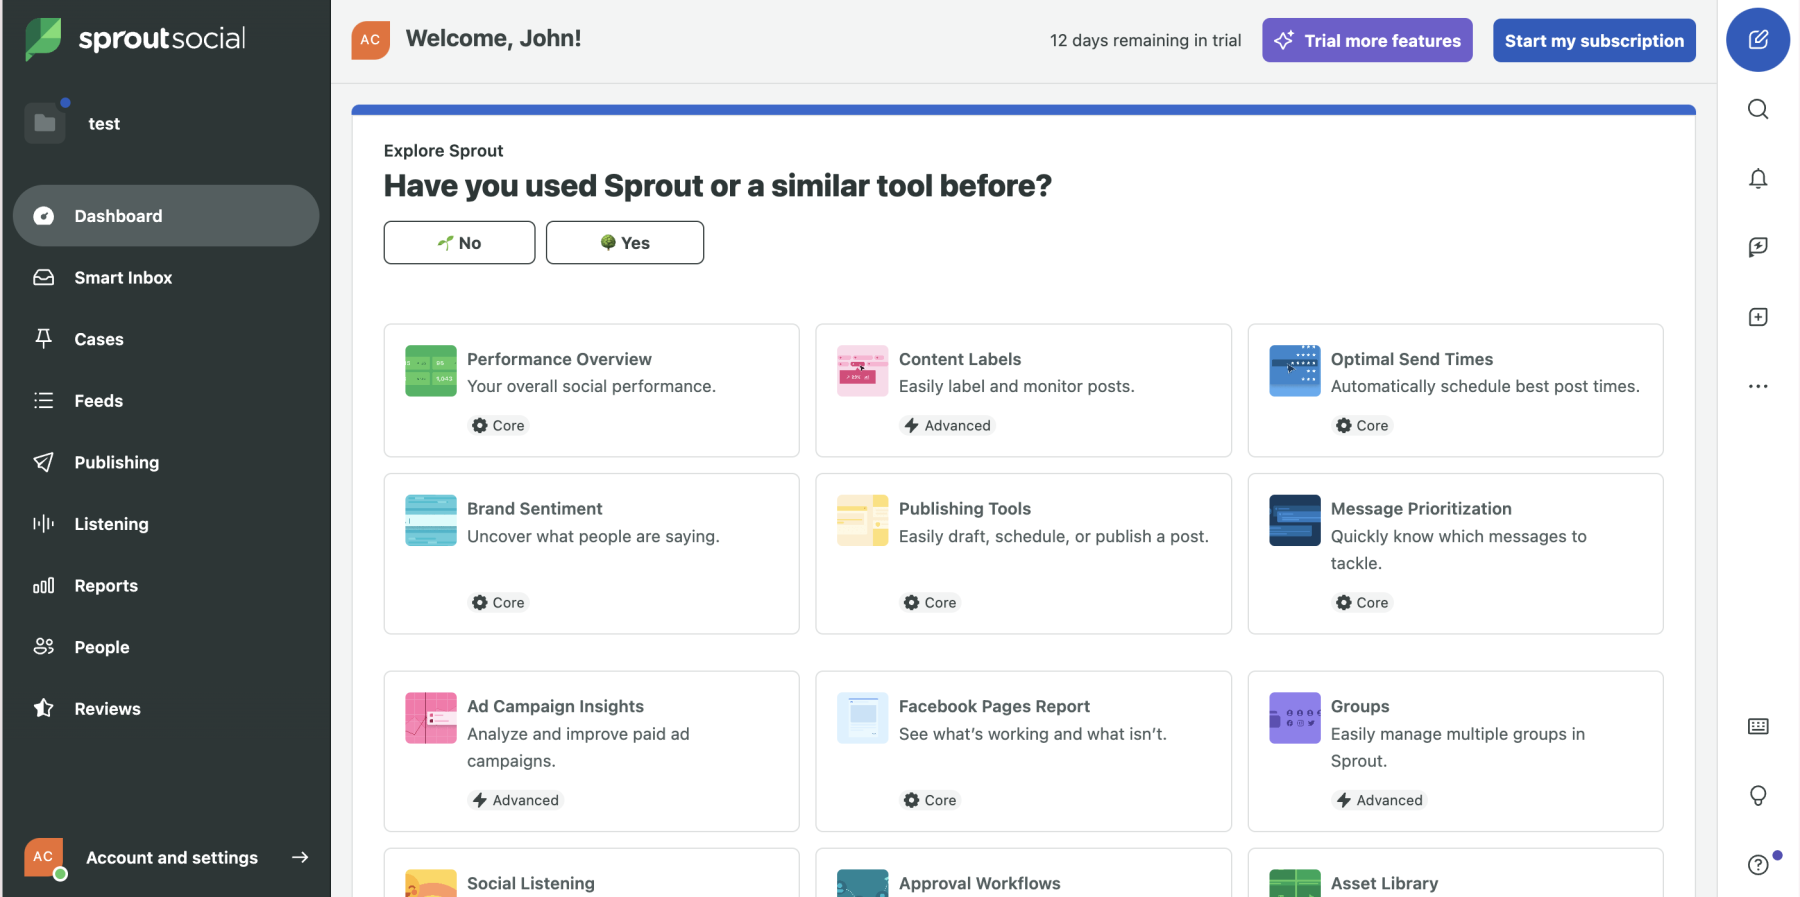Click Ad Campaign Insights thumbnail image
This screenshot has width=1800, height=897.
pos(431,718)
